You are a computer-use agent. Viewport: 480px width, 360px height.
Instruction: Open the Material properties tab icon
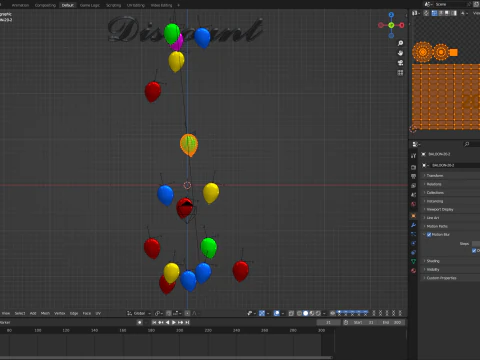414,271
